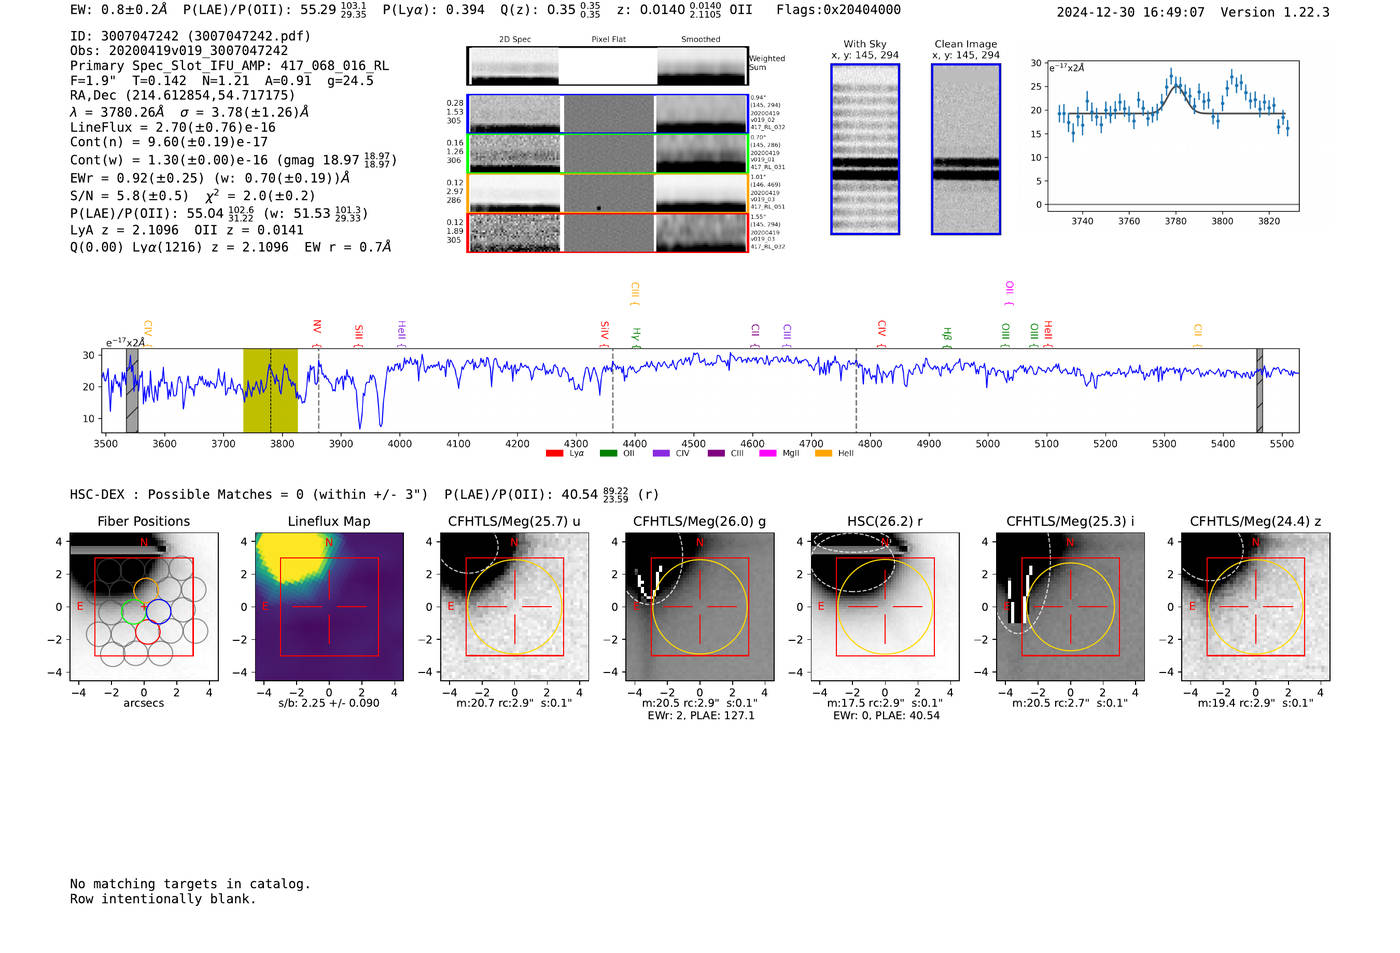The height and width of the screenshot is (953, 1400).
Task: Click the green OII legend swatch
Action: click(x=608, y=454)
